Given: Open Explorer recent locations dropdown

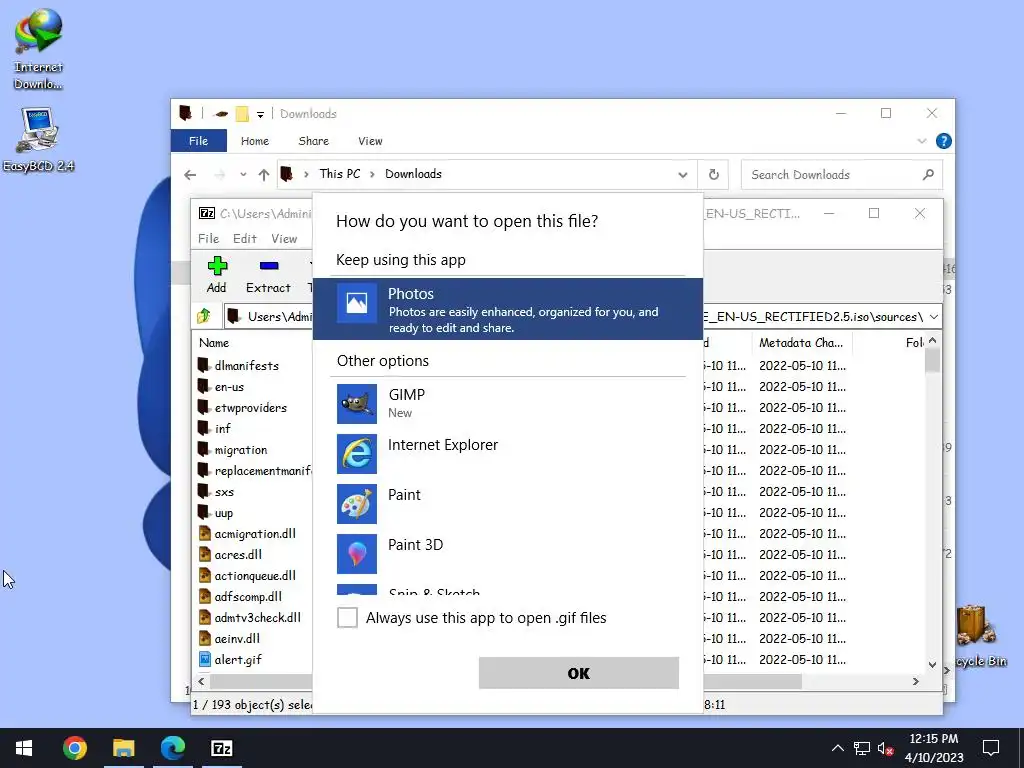Looking at the screenshot, I should 243,174.
